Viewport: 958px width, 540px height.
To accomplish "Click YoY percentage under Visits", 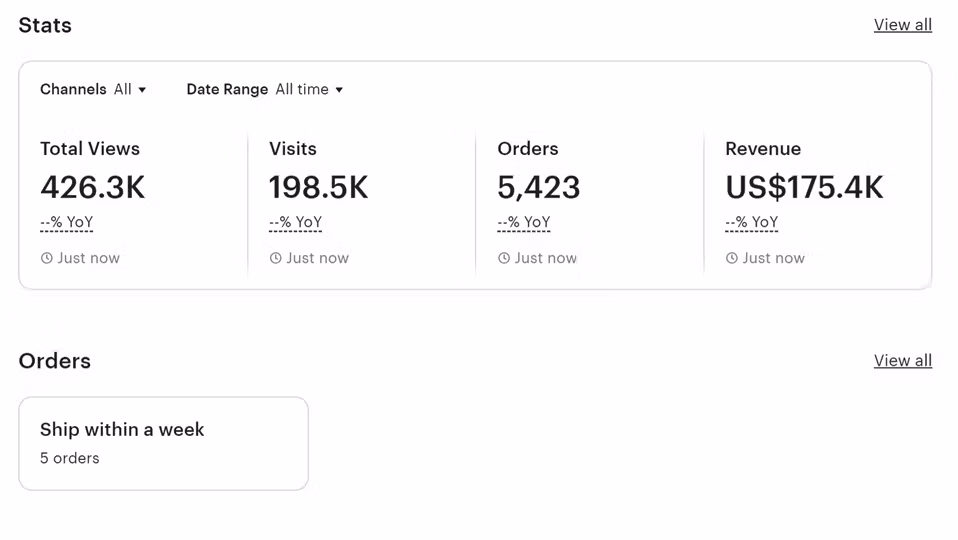I will (x=295, y=223).
